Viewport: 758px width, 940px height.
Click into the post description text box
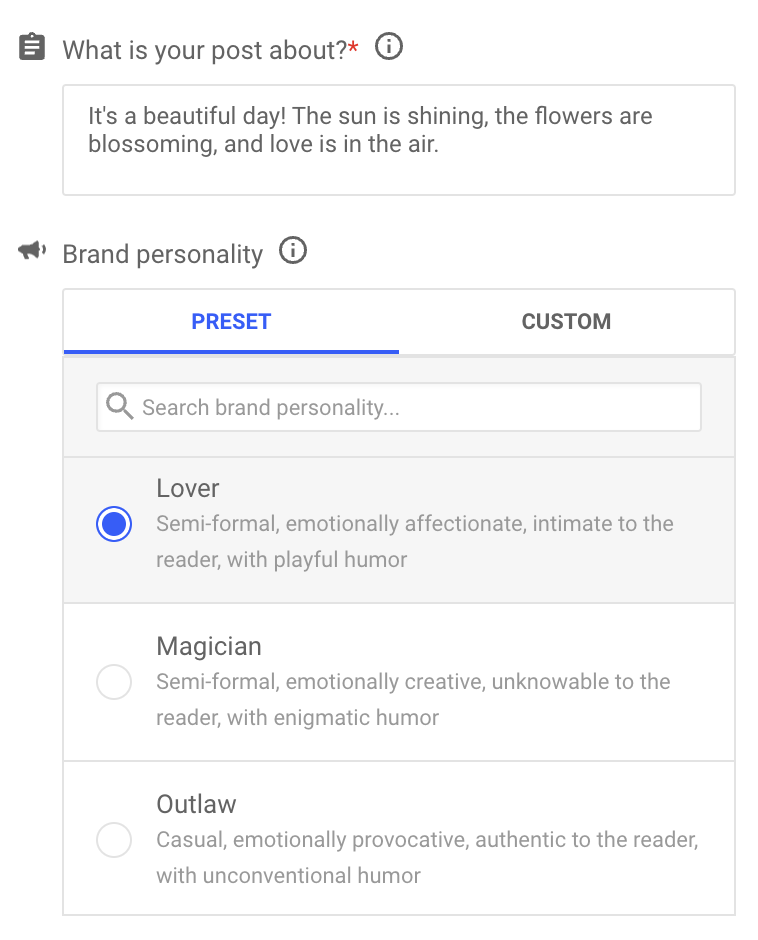[399, 140]
